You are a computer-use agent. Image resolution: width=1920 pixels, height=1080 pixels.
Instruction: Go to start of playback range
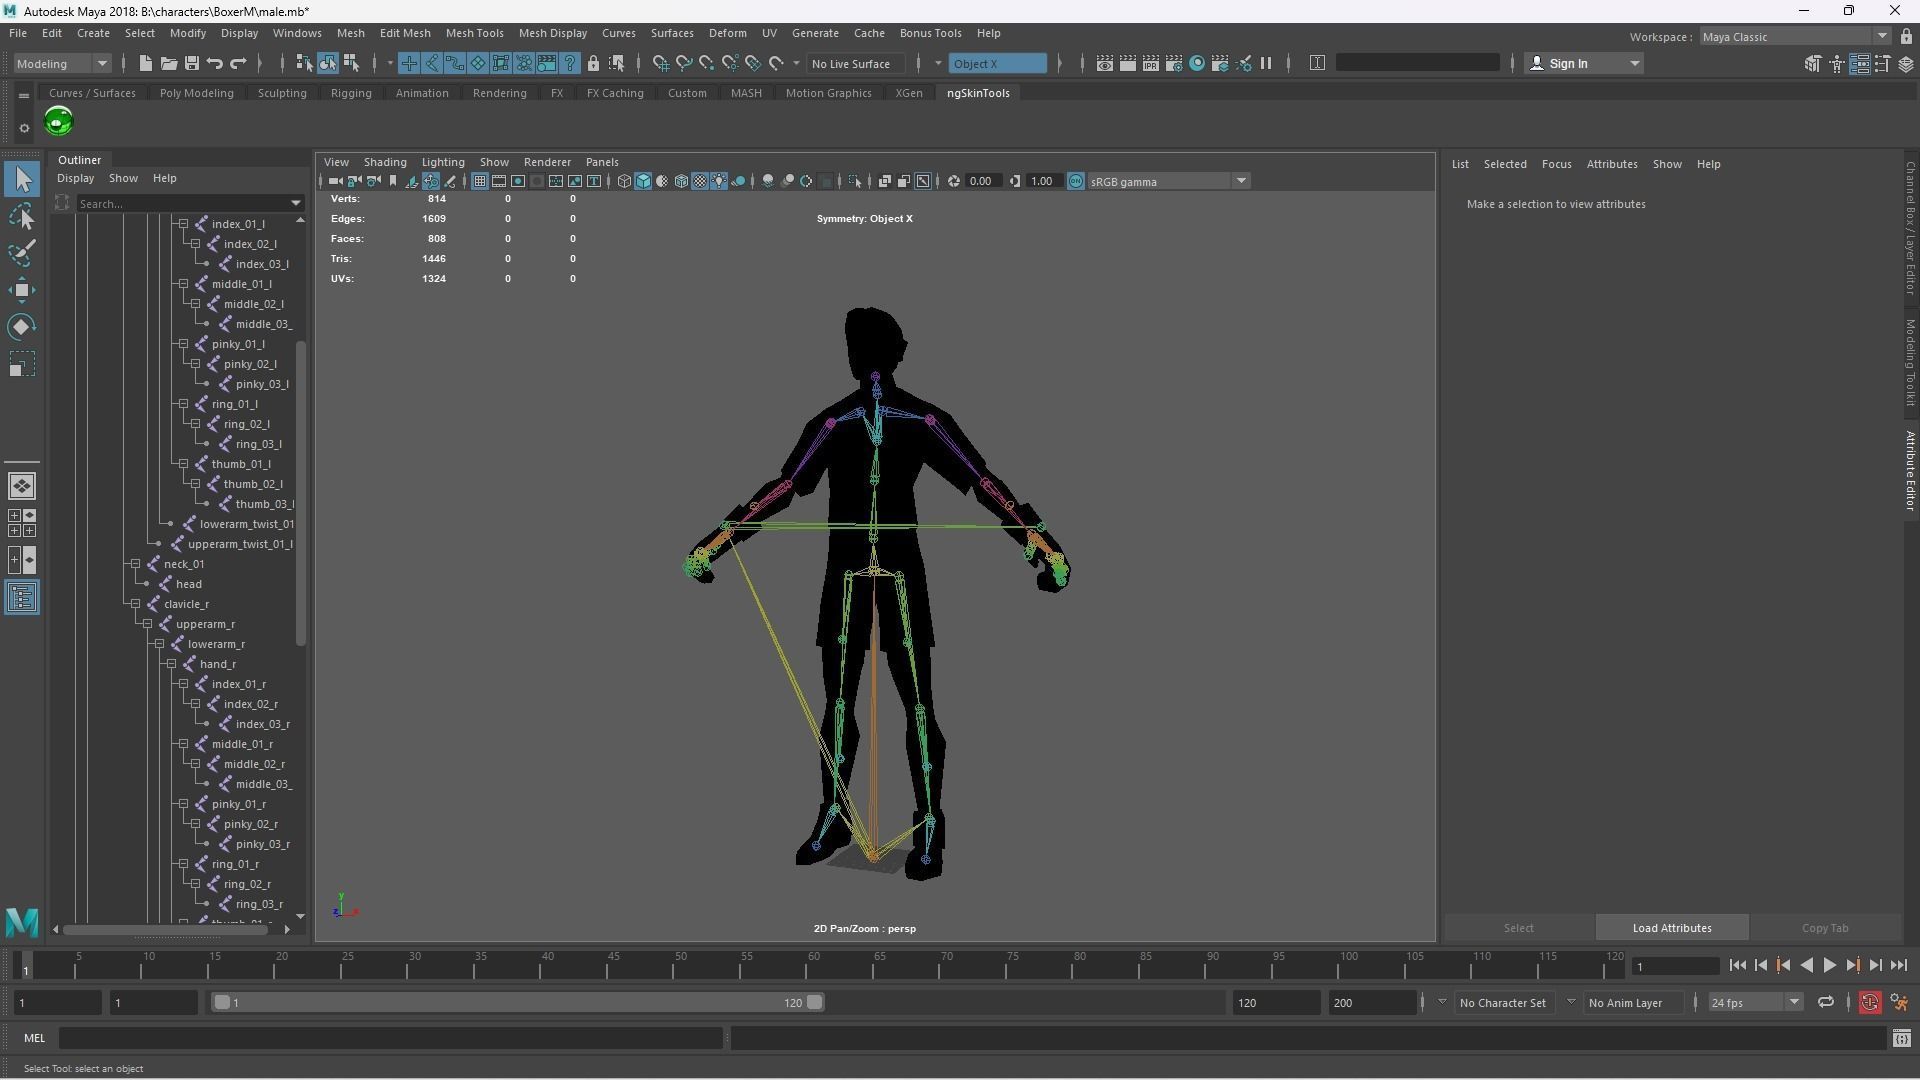pyautogui.click(x=1737, y=966)
